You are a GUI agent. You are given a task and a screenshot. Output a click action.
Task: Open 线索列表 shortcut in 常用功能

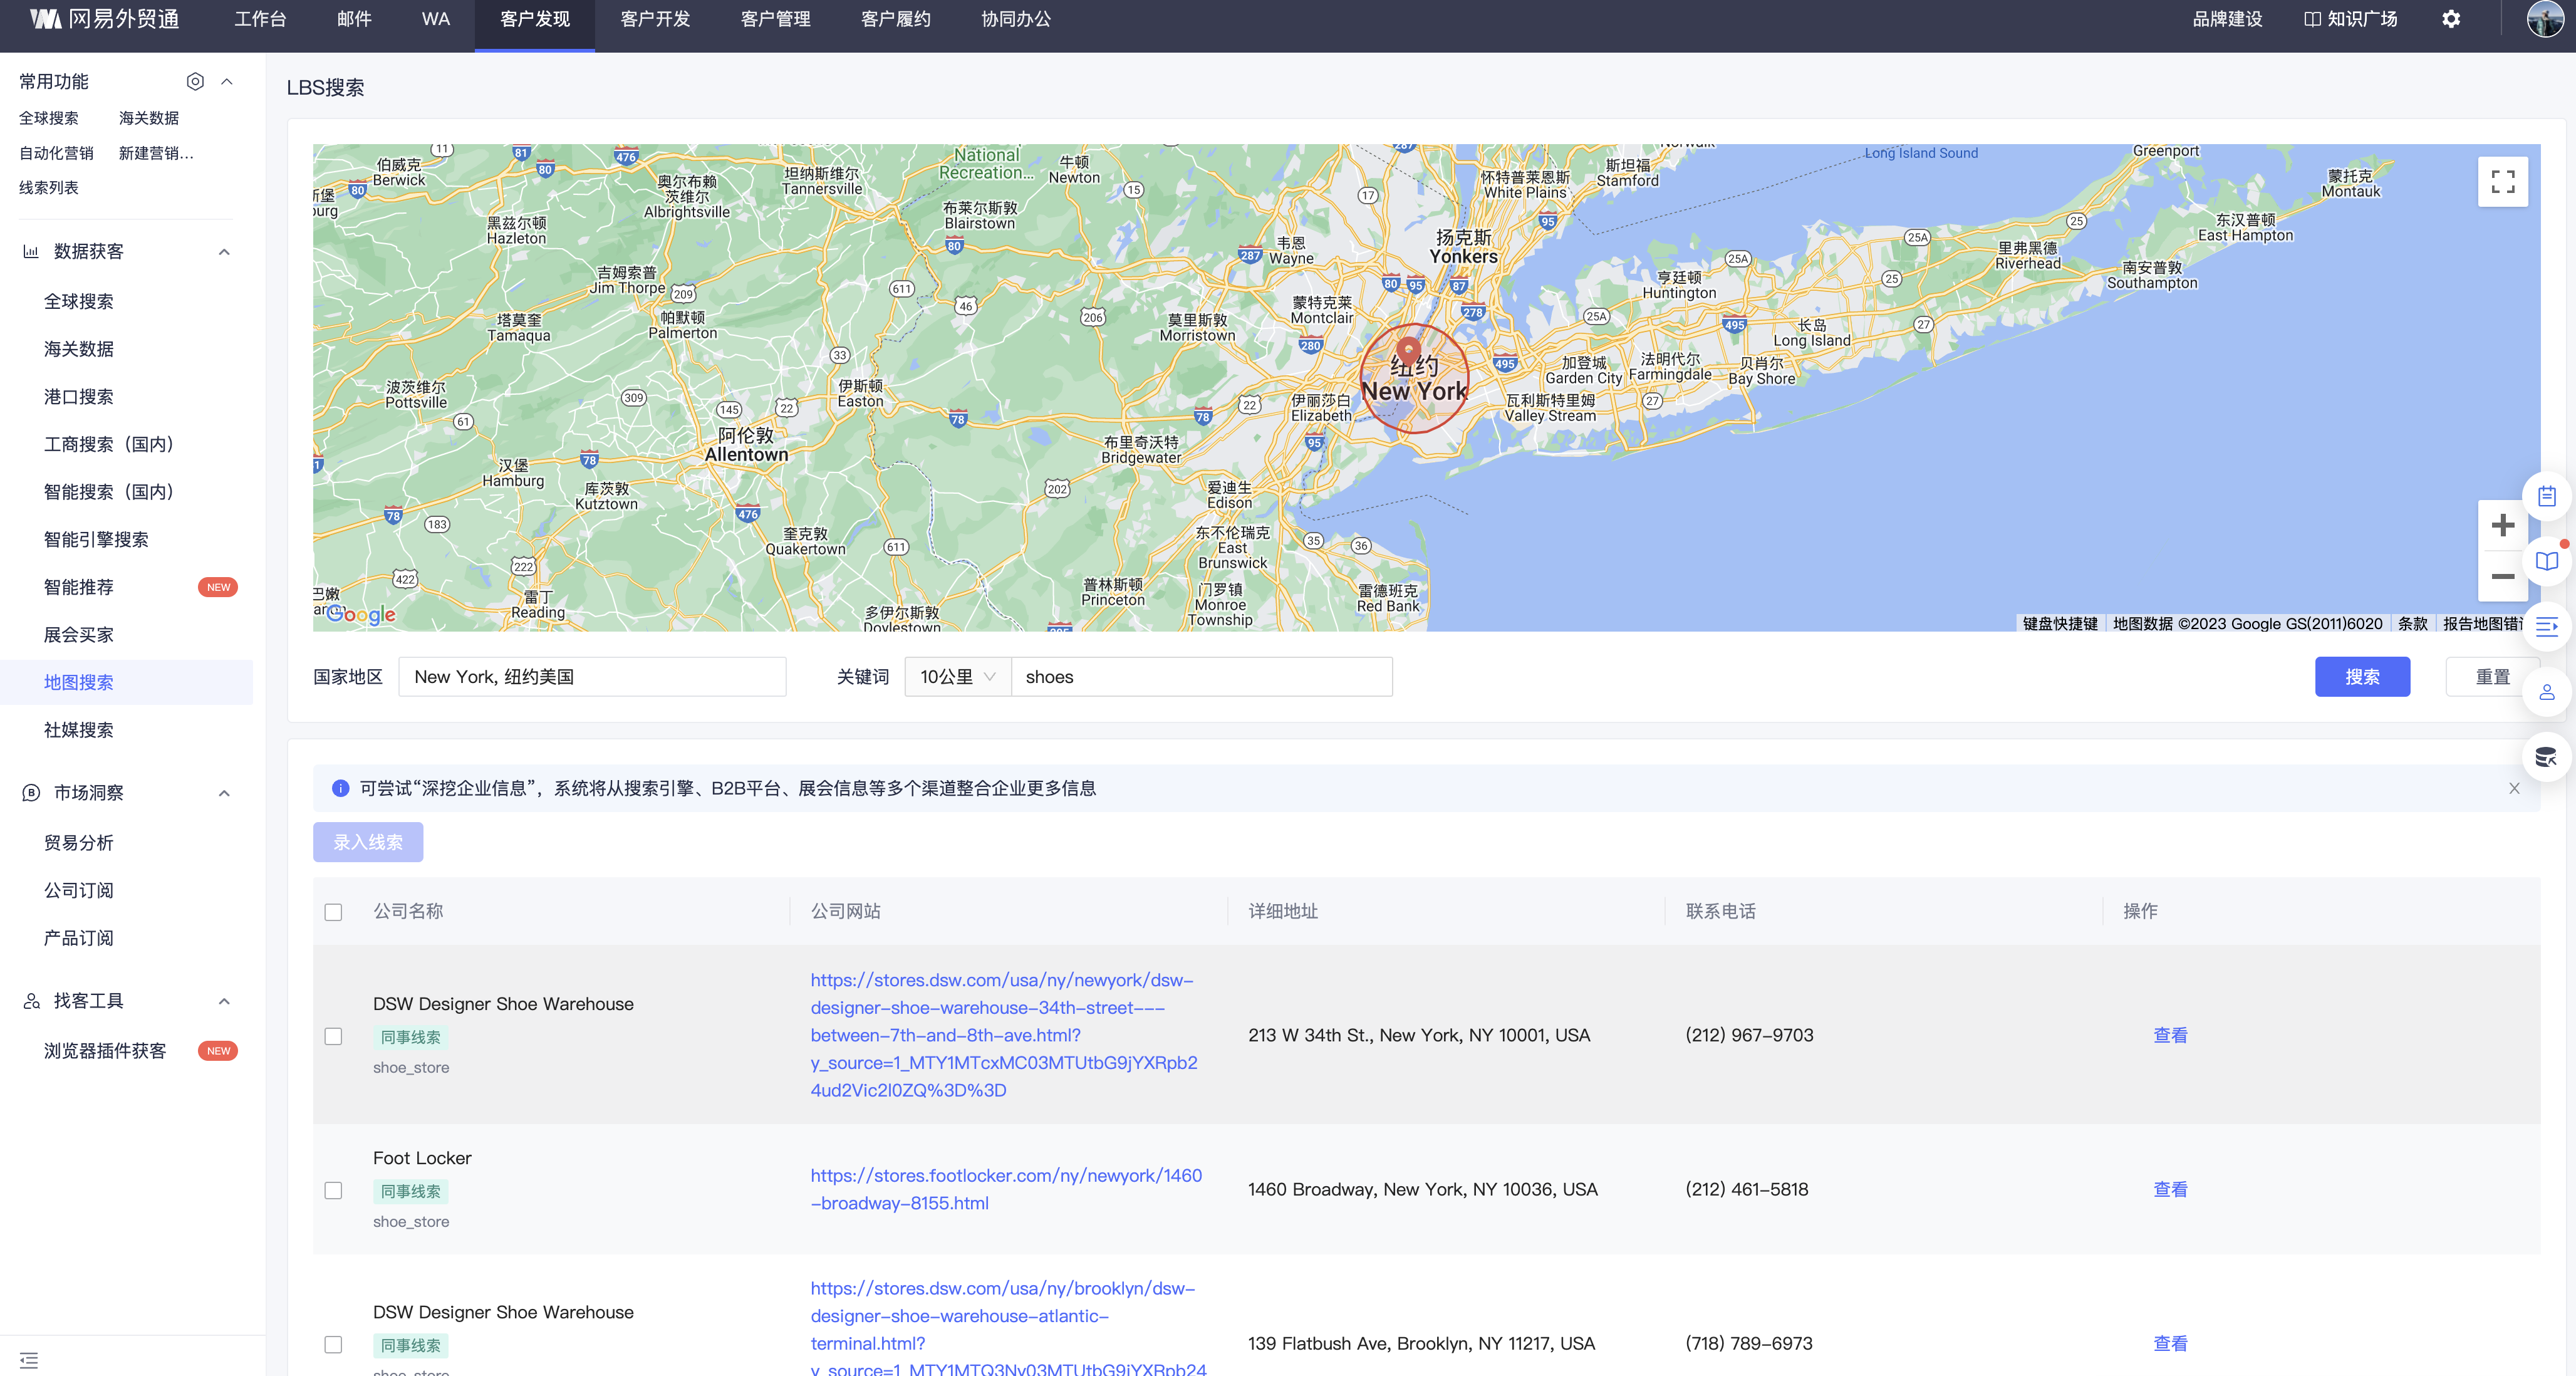point(48,188)
